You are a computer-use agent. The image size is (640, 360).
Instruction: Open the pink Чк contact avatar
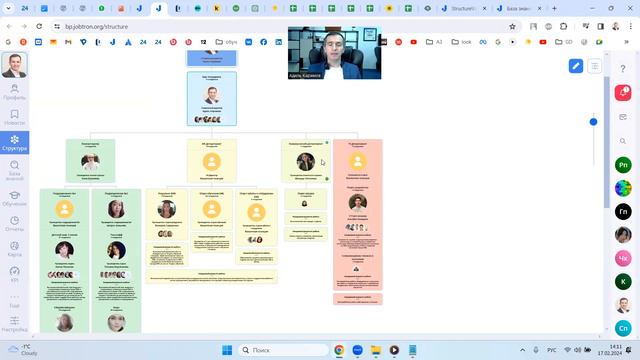click(x=623, y=258)
